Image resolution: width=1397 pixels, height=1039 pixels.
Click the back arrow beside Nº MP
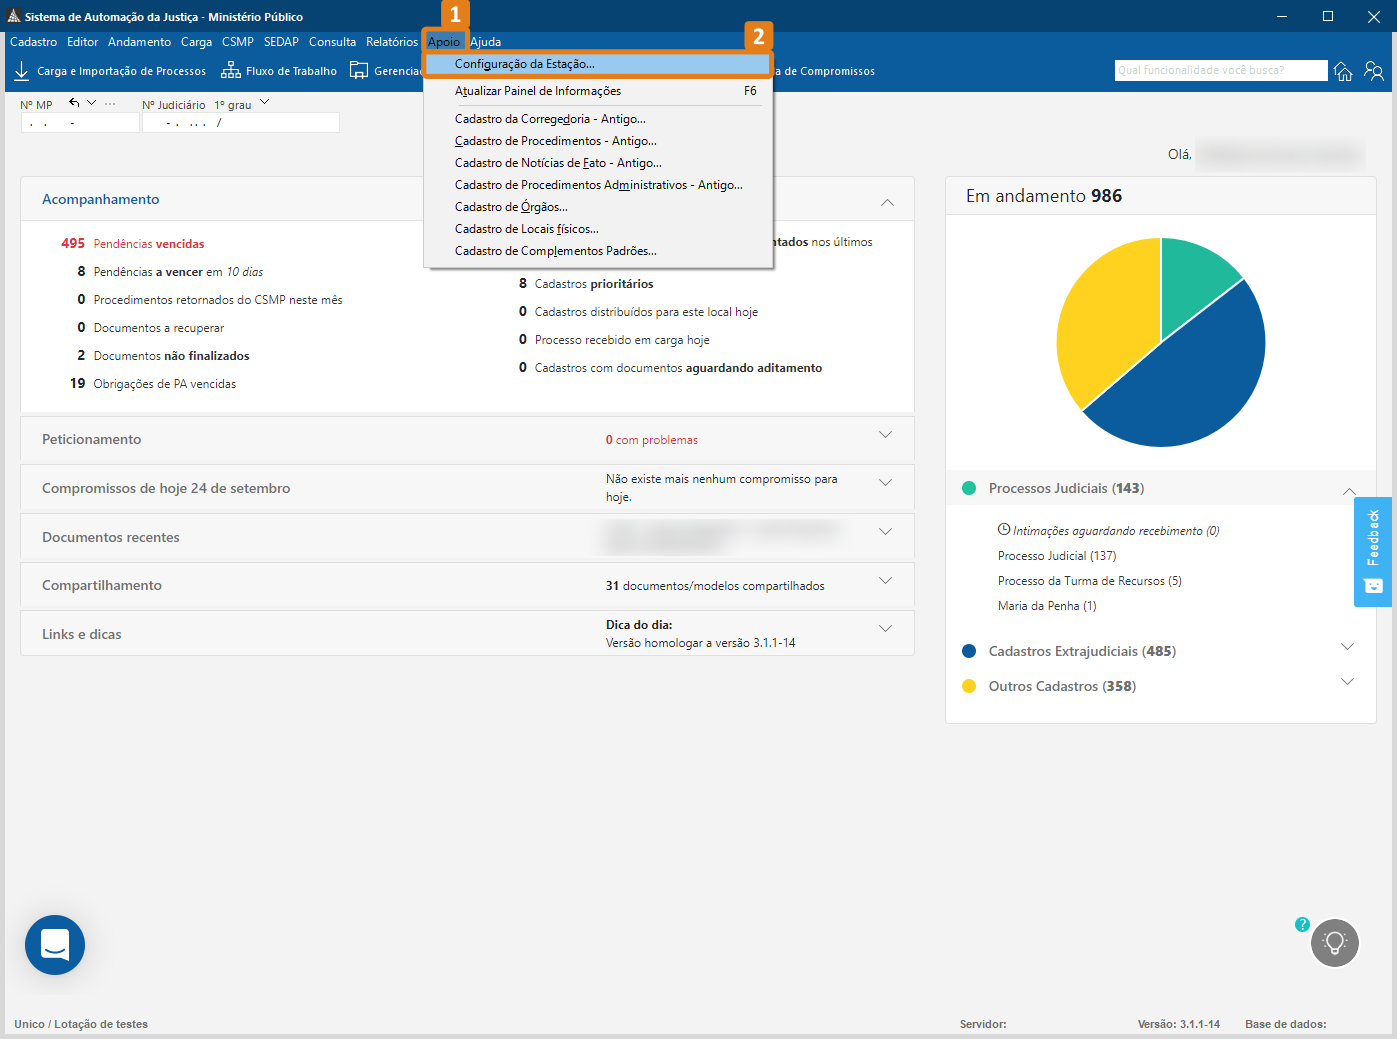pyautogui.click(x=74, y=103)
